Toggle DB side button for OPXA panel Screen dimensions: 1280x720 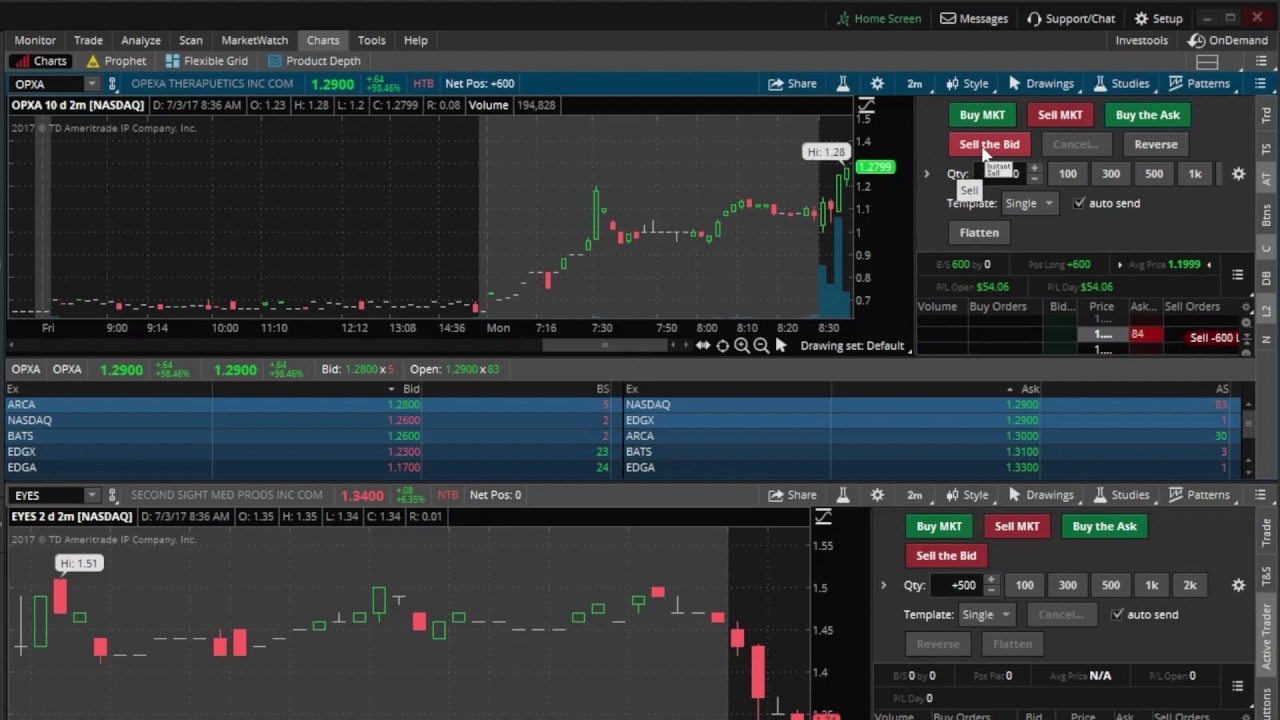point(1266,278)
